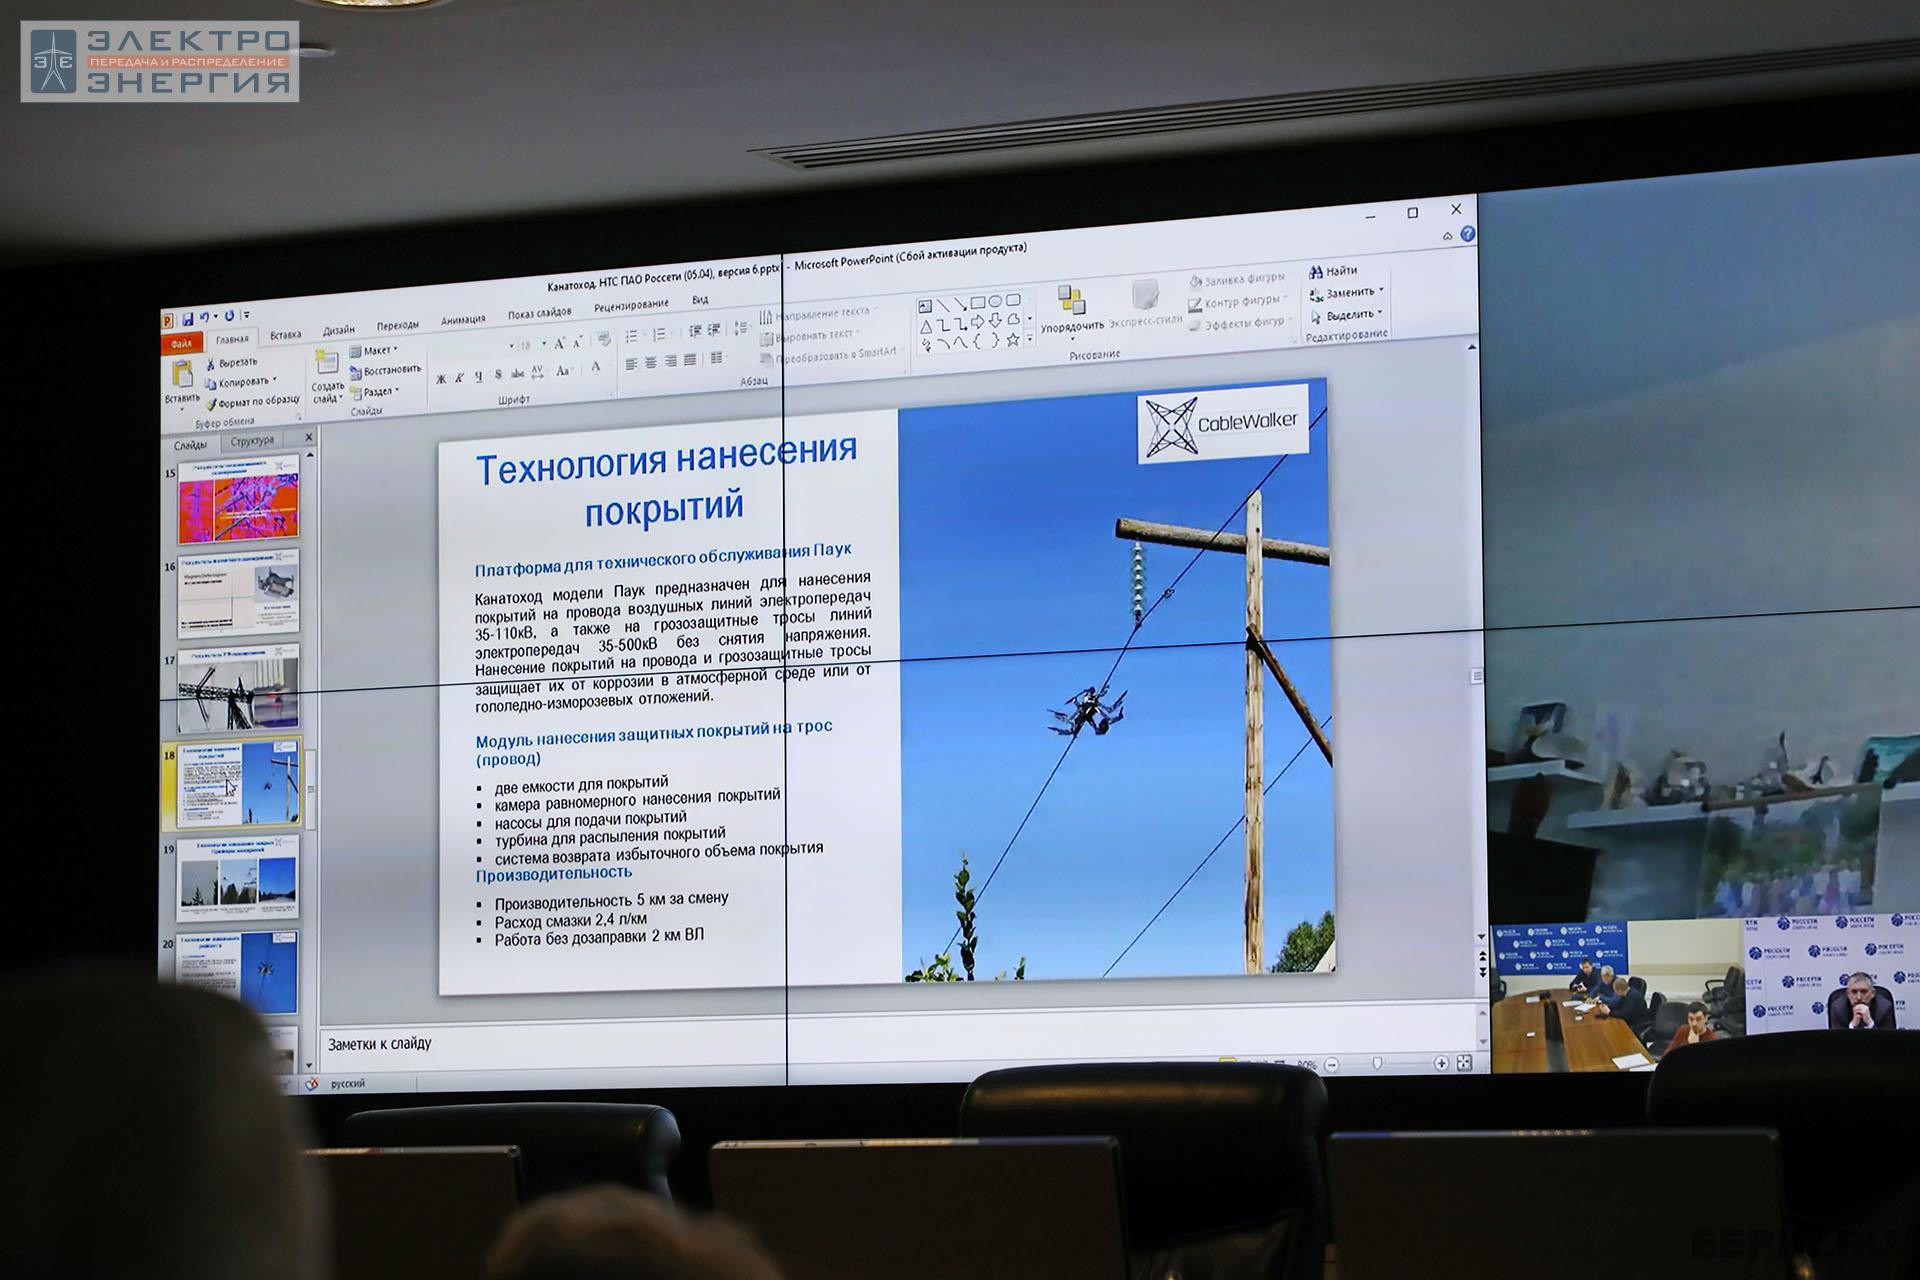Image resolution: width=1920 pixels, height=1280 pixels.
Task: Toggle underline Ч formatting
Action: click(x=478, y=377)
